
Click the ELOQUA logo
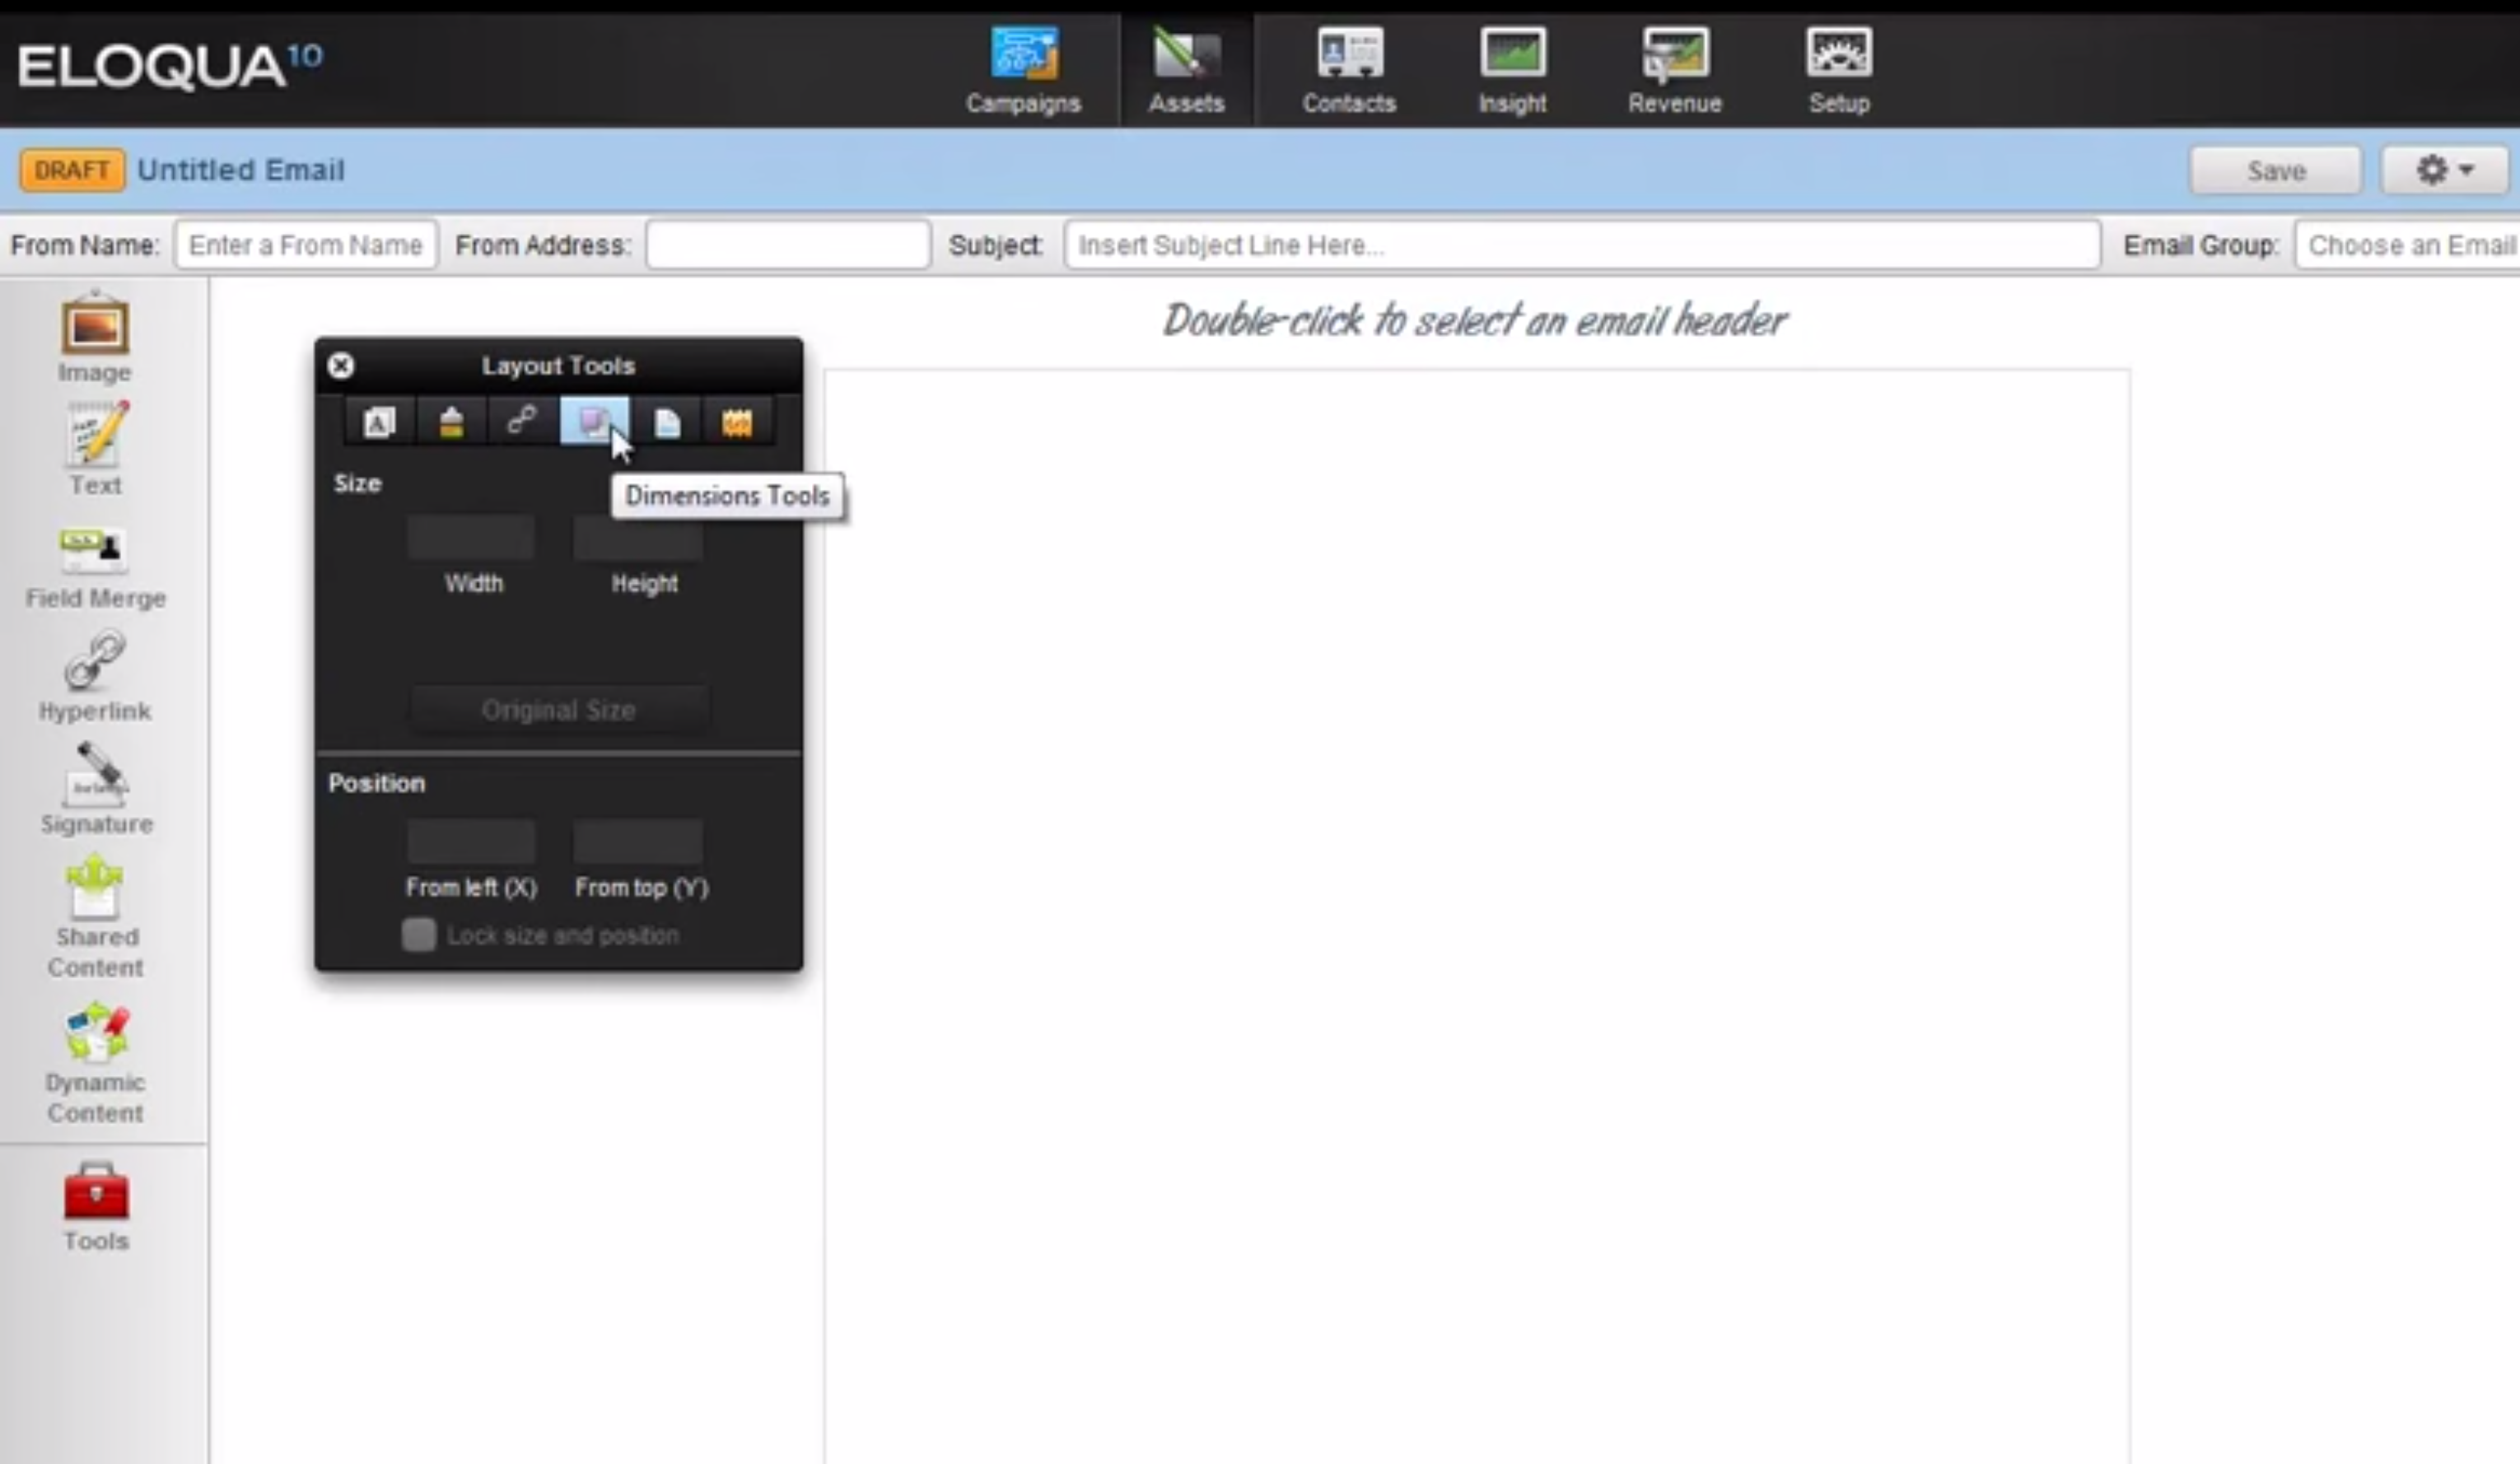[x=170, y=66]
